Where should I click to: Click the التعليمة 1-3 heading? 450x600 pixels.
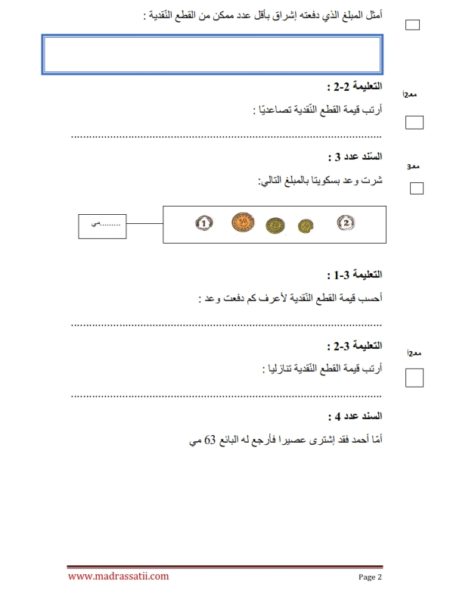click(354, 274)
